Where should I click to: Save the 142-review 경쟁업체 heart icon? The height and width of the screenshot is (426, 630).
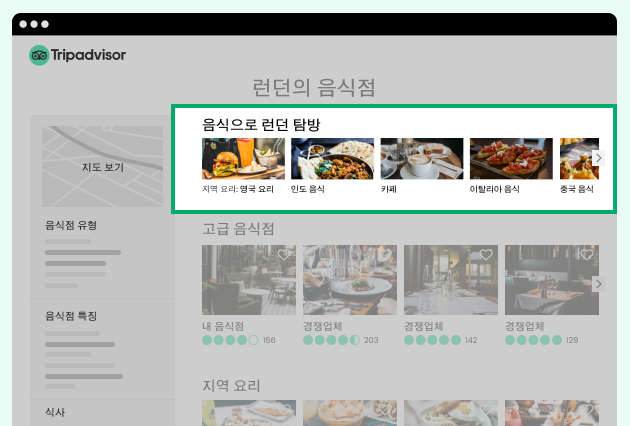[x=486, y=254]
